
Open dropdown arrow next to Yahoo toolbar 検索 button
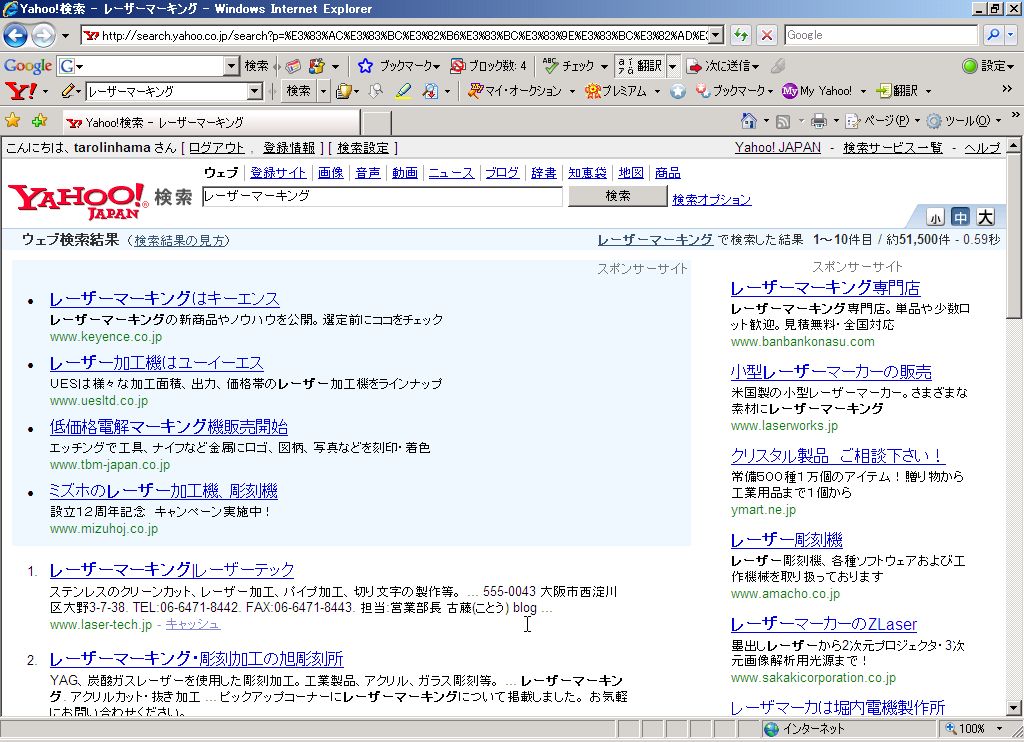(x=323, y=91)
